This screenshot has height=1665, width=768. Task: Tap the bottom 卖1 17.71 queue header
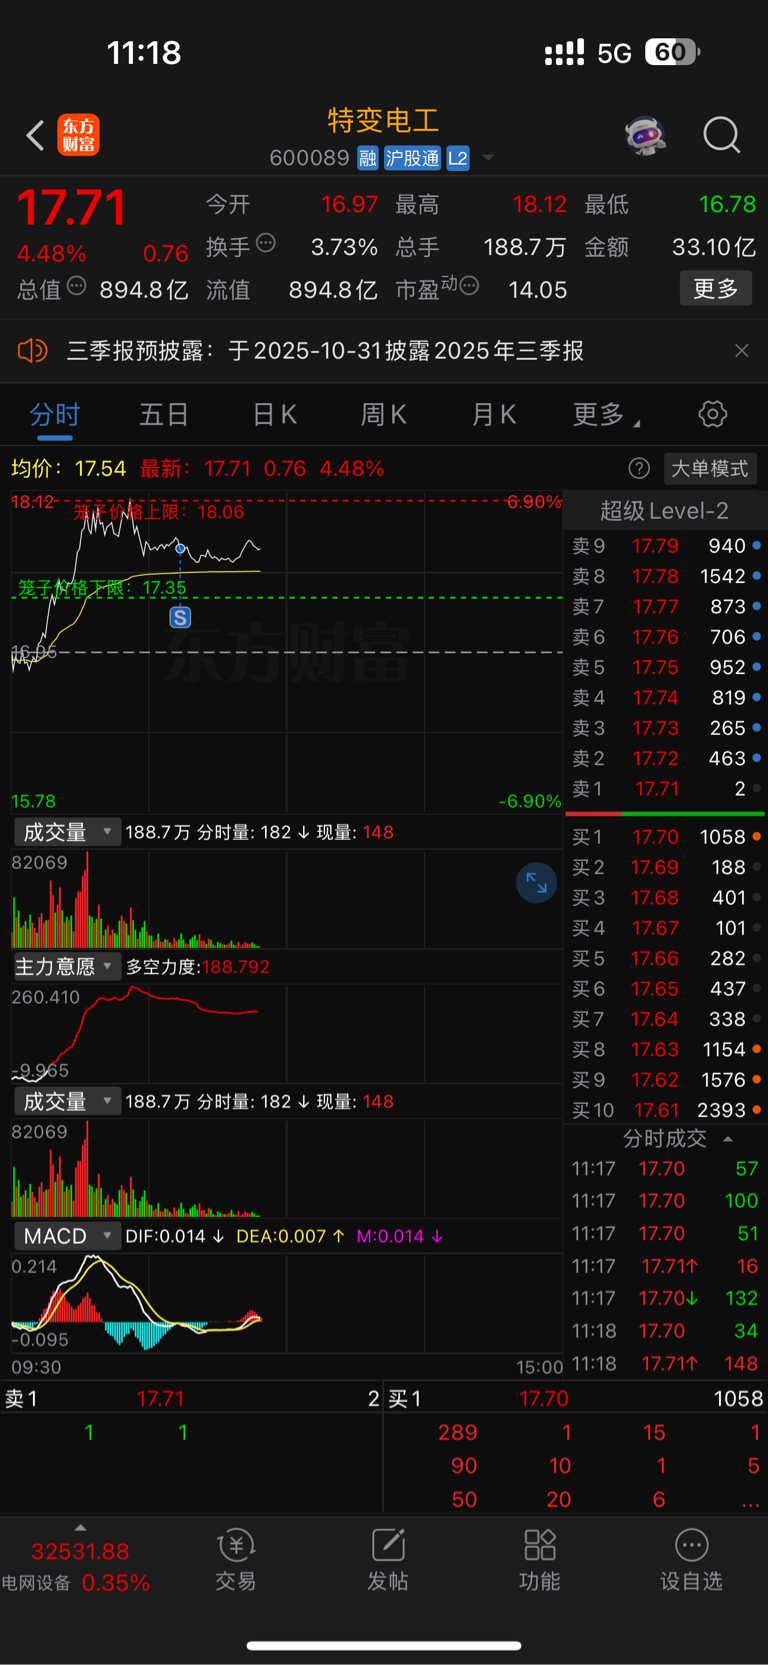(191, 1399)
